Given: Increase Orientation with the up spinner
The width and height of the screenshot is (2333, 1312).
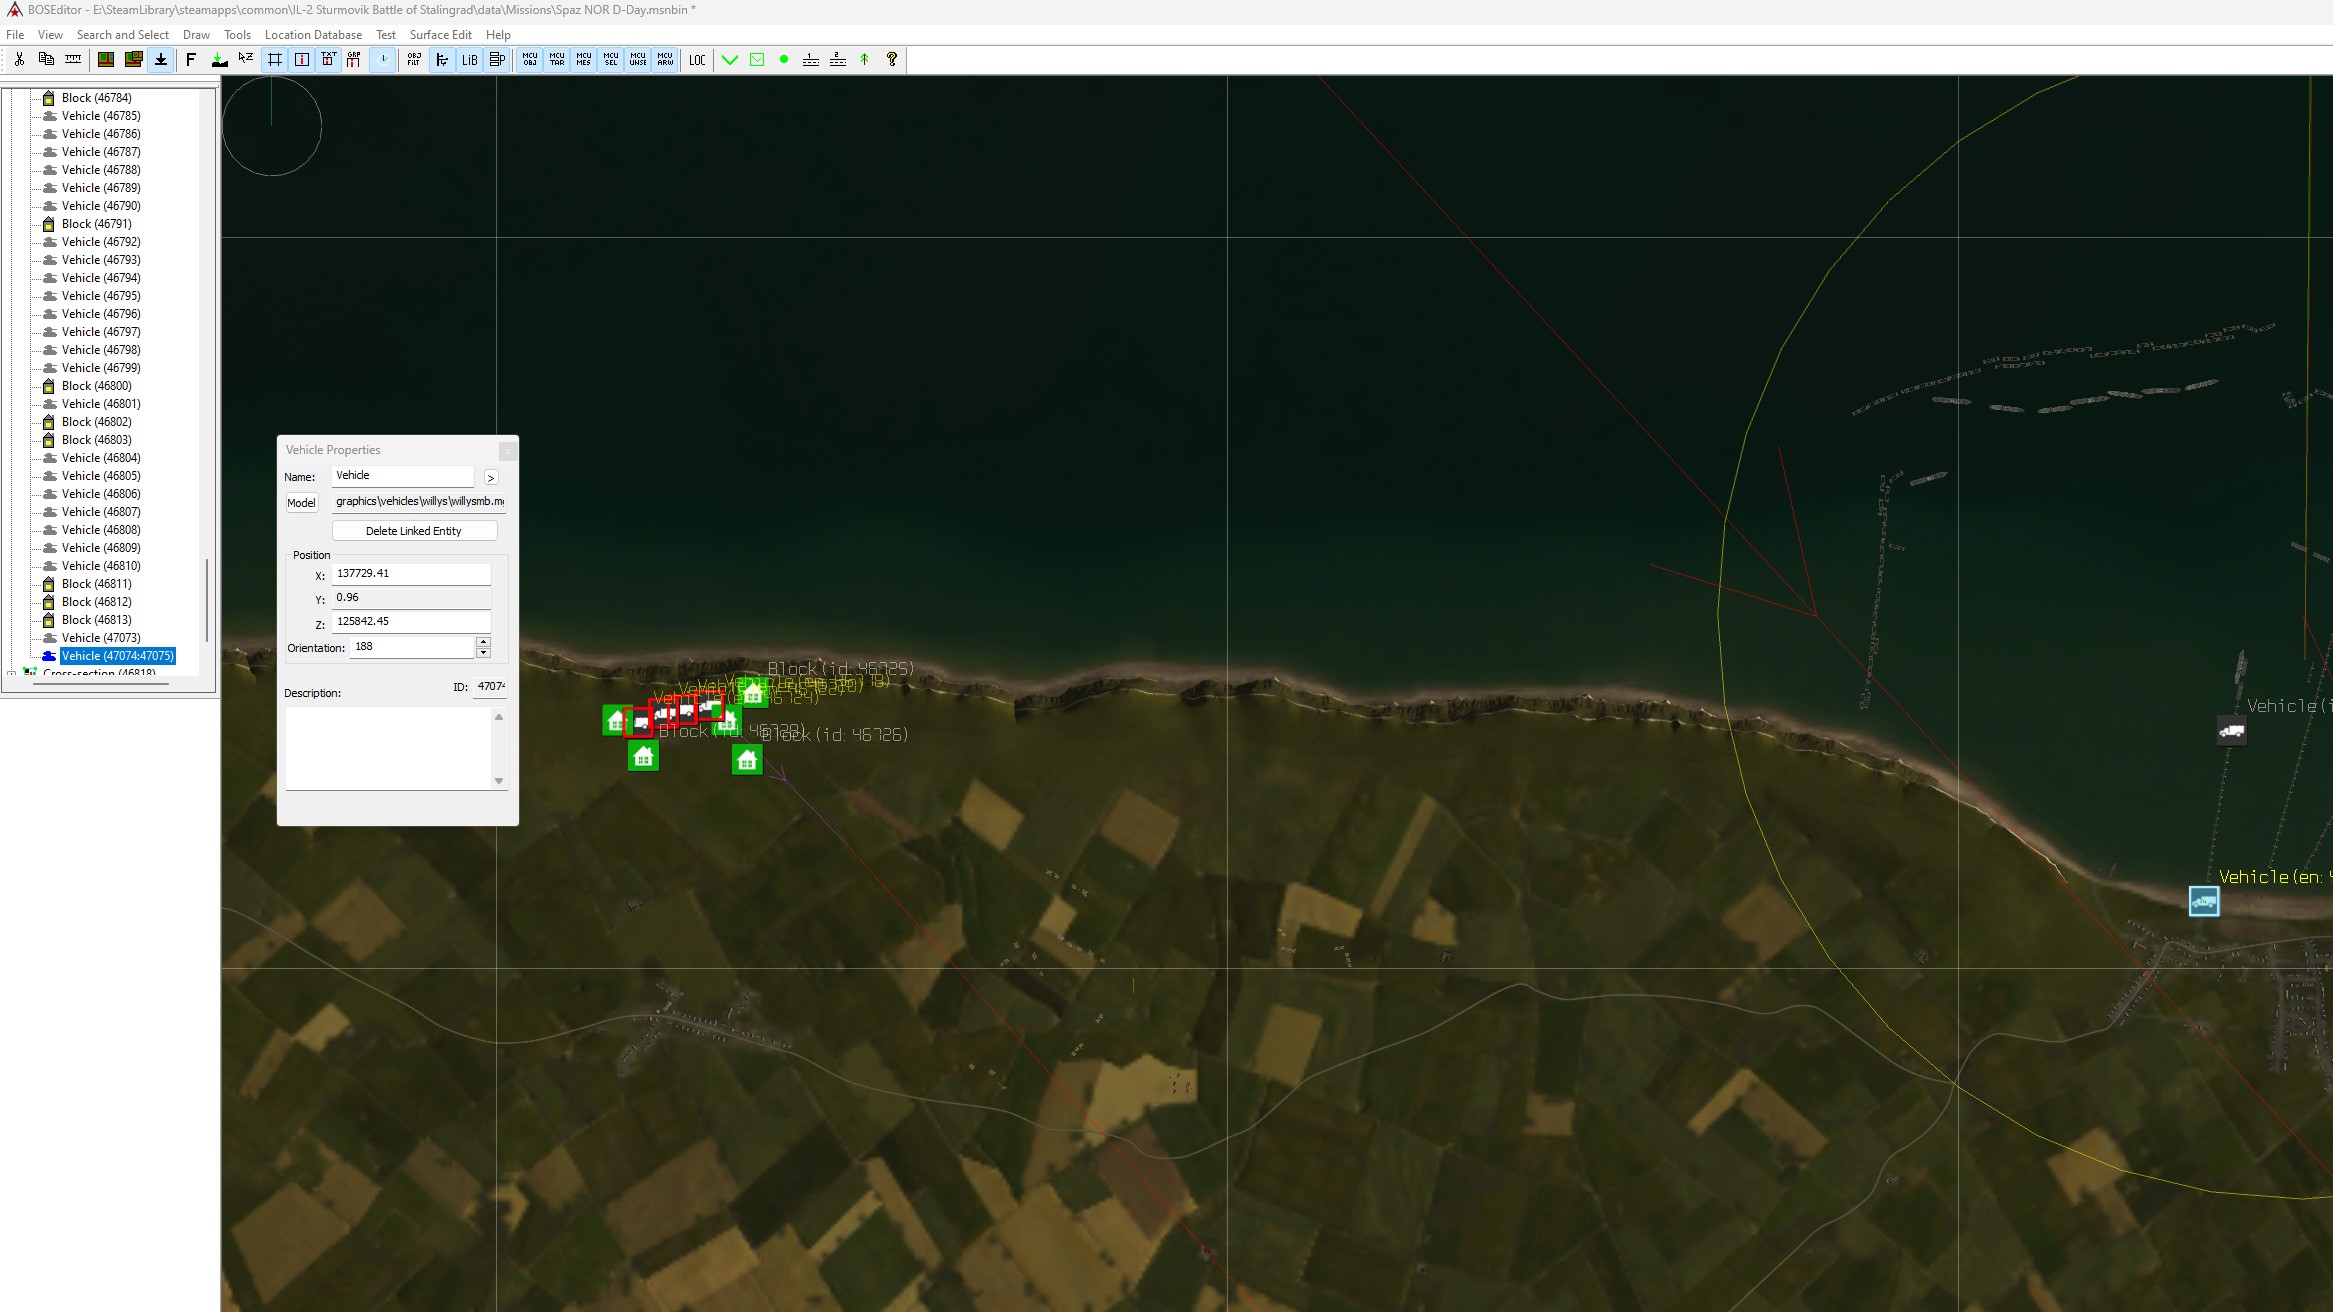Looking at the screenshot, I should click(484, 642).
